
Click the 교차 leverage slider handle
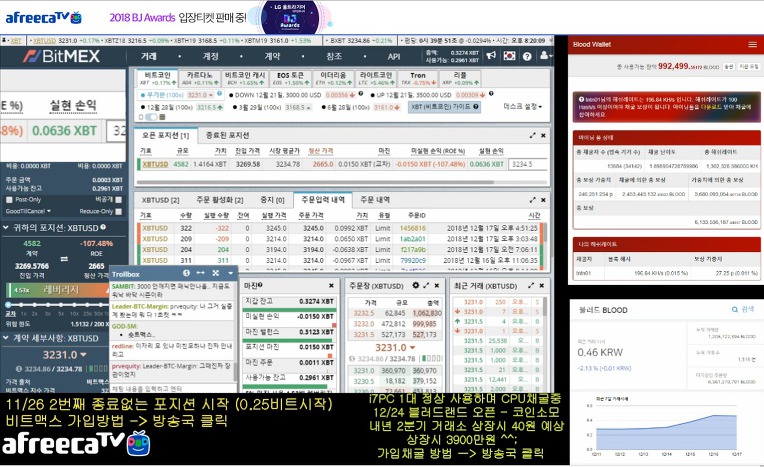[x=8, y=305]
